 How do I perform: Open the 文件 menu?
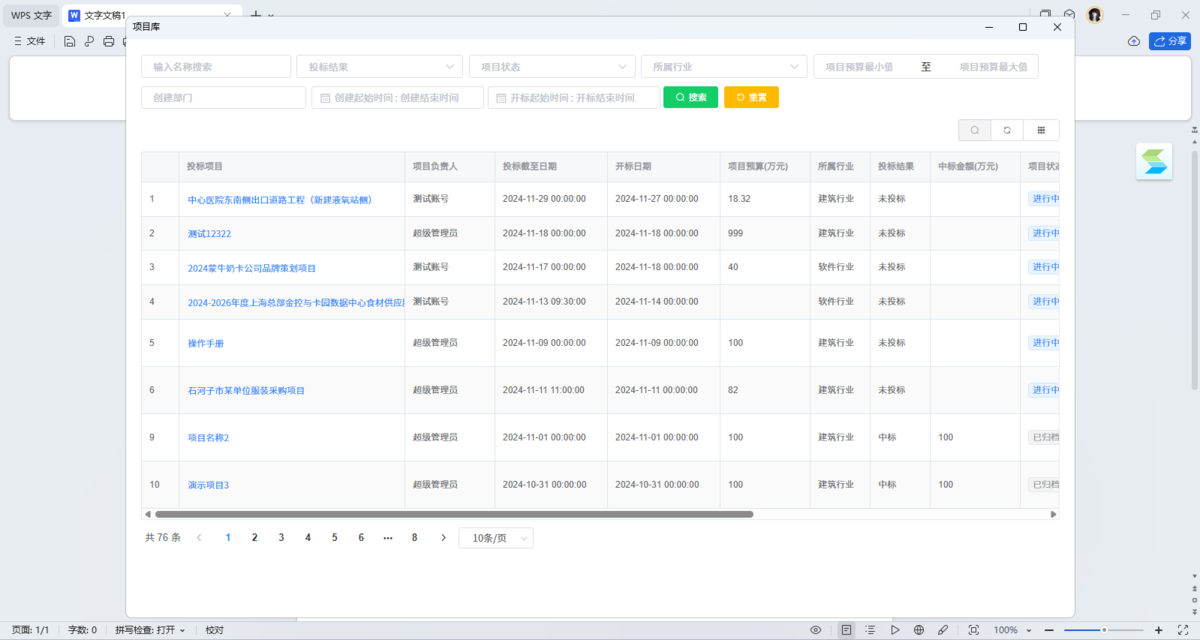(30, 41)
